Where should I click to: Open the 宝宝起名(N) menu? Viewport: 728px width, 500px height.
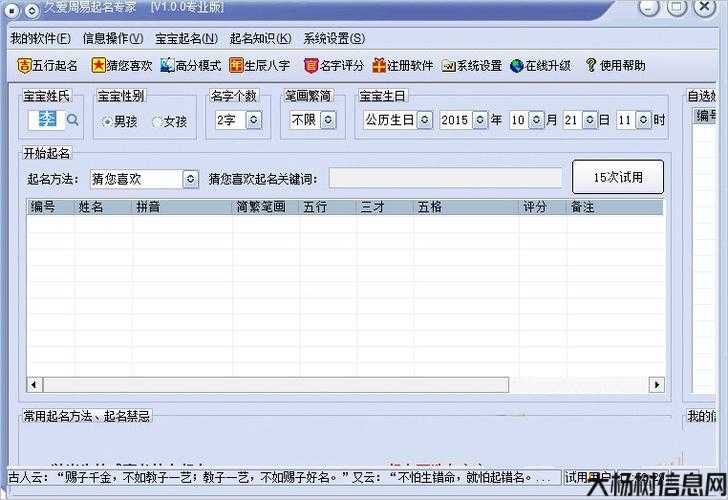[186, 39]
